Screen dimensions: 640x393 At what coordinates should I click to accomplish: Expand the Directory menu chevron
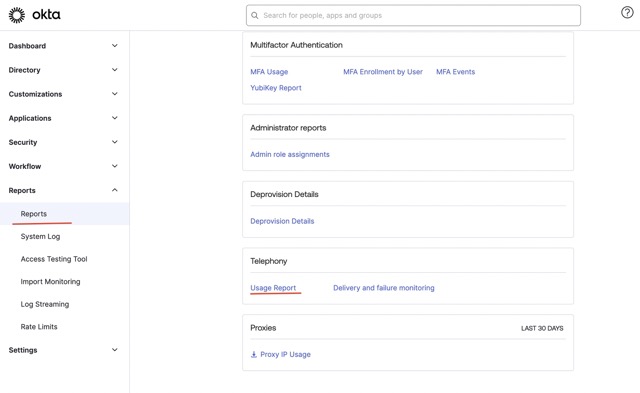click(115, 70)
